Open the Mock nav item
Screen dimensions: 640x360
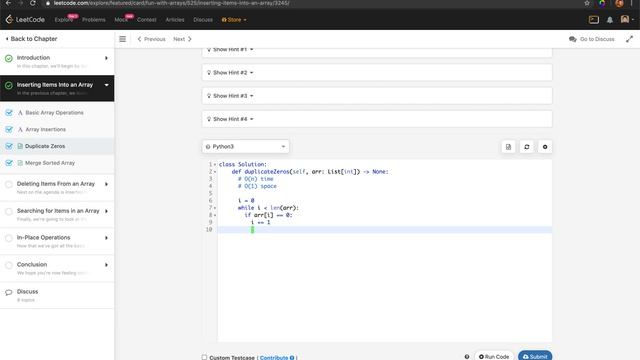121,20
